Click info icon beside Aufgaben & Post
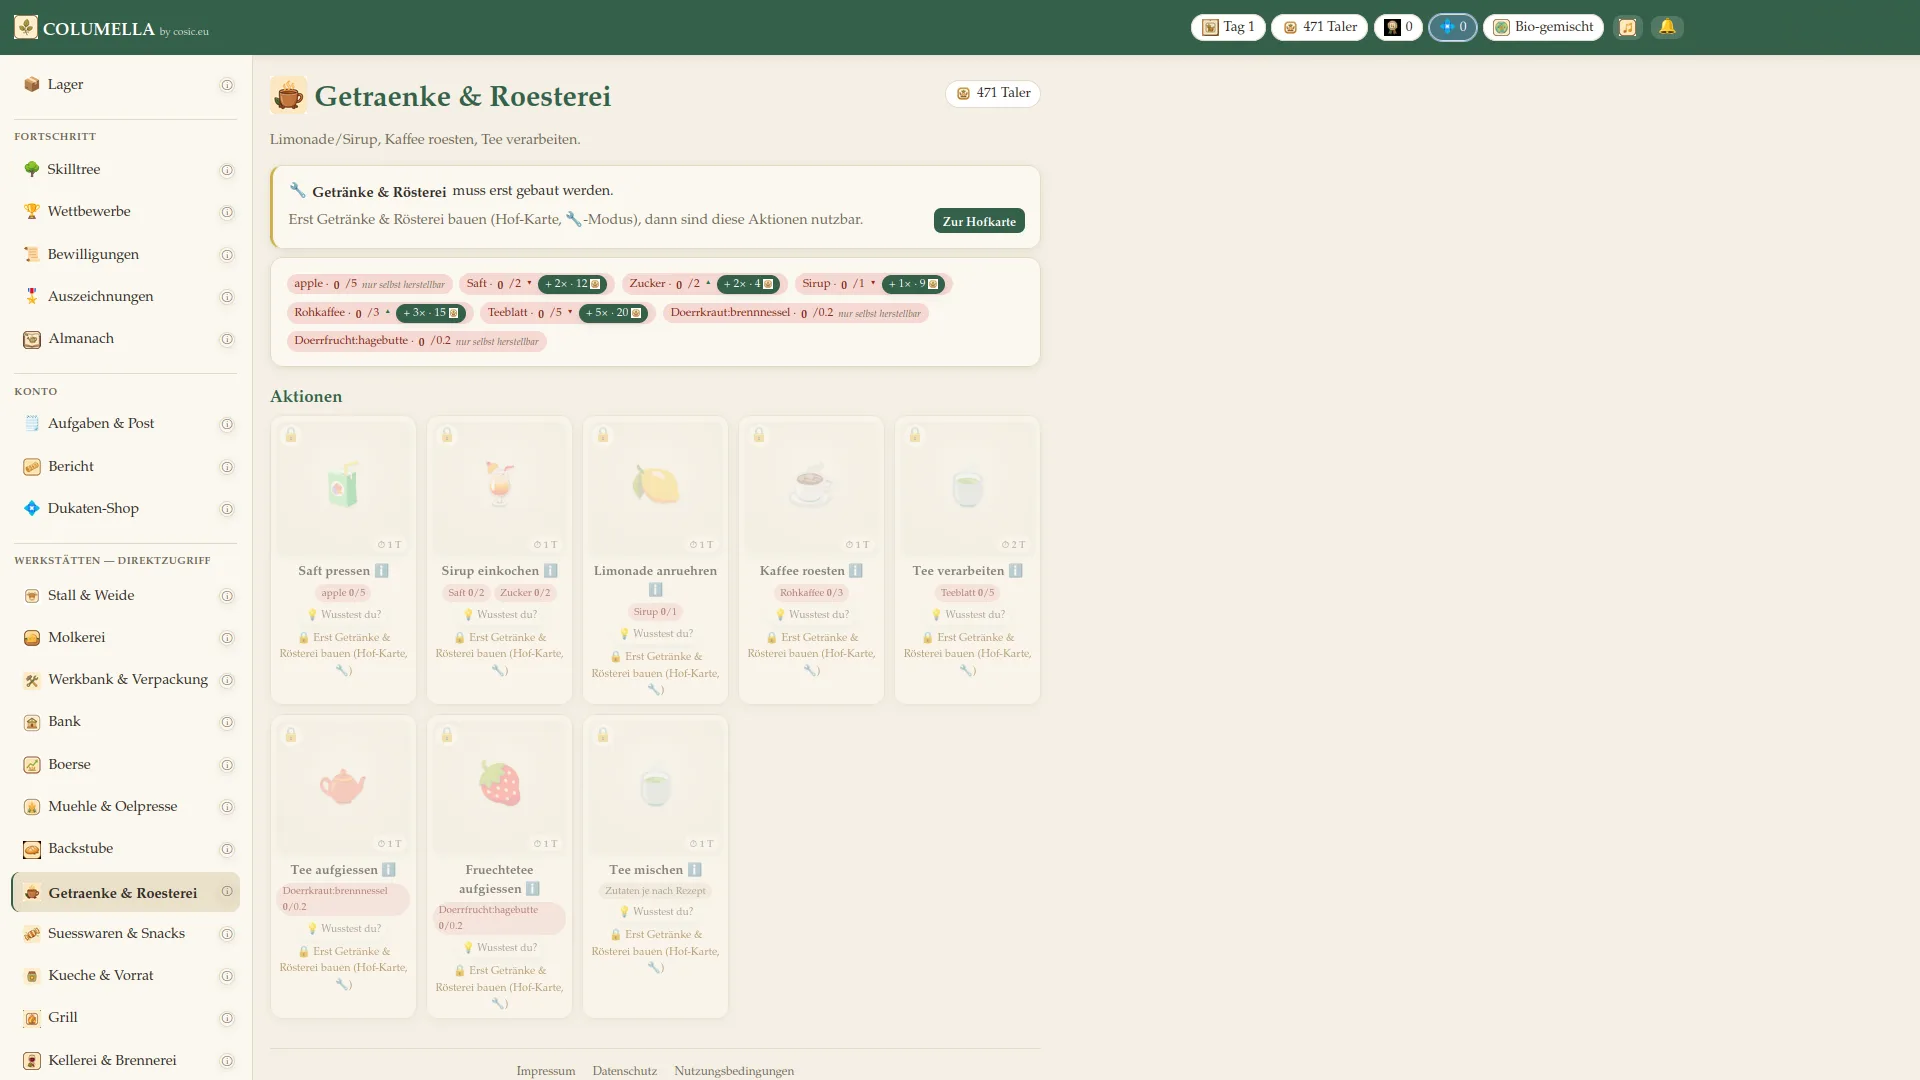 pos(227,424)
